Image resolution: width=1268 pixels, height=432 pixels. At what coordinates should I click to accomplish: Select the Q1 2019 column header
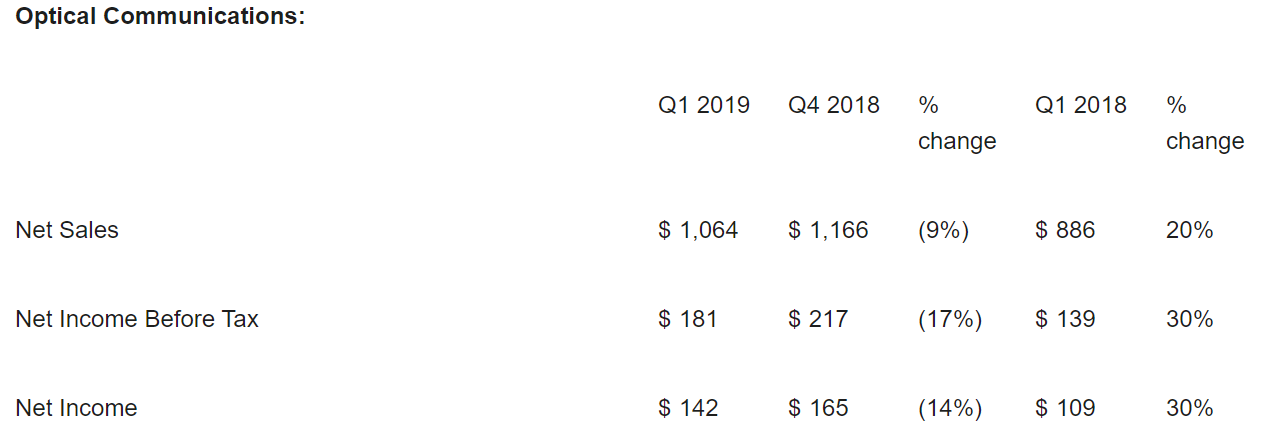pyautogui.click(x=703, y=105)
